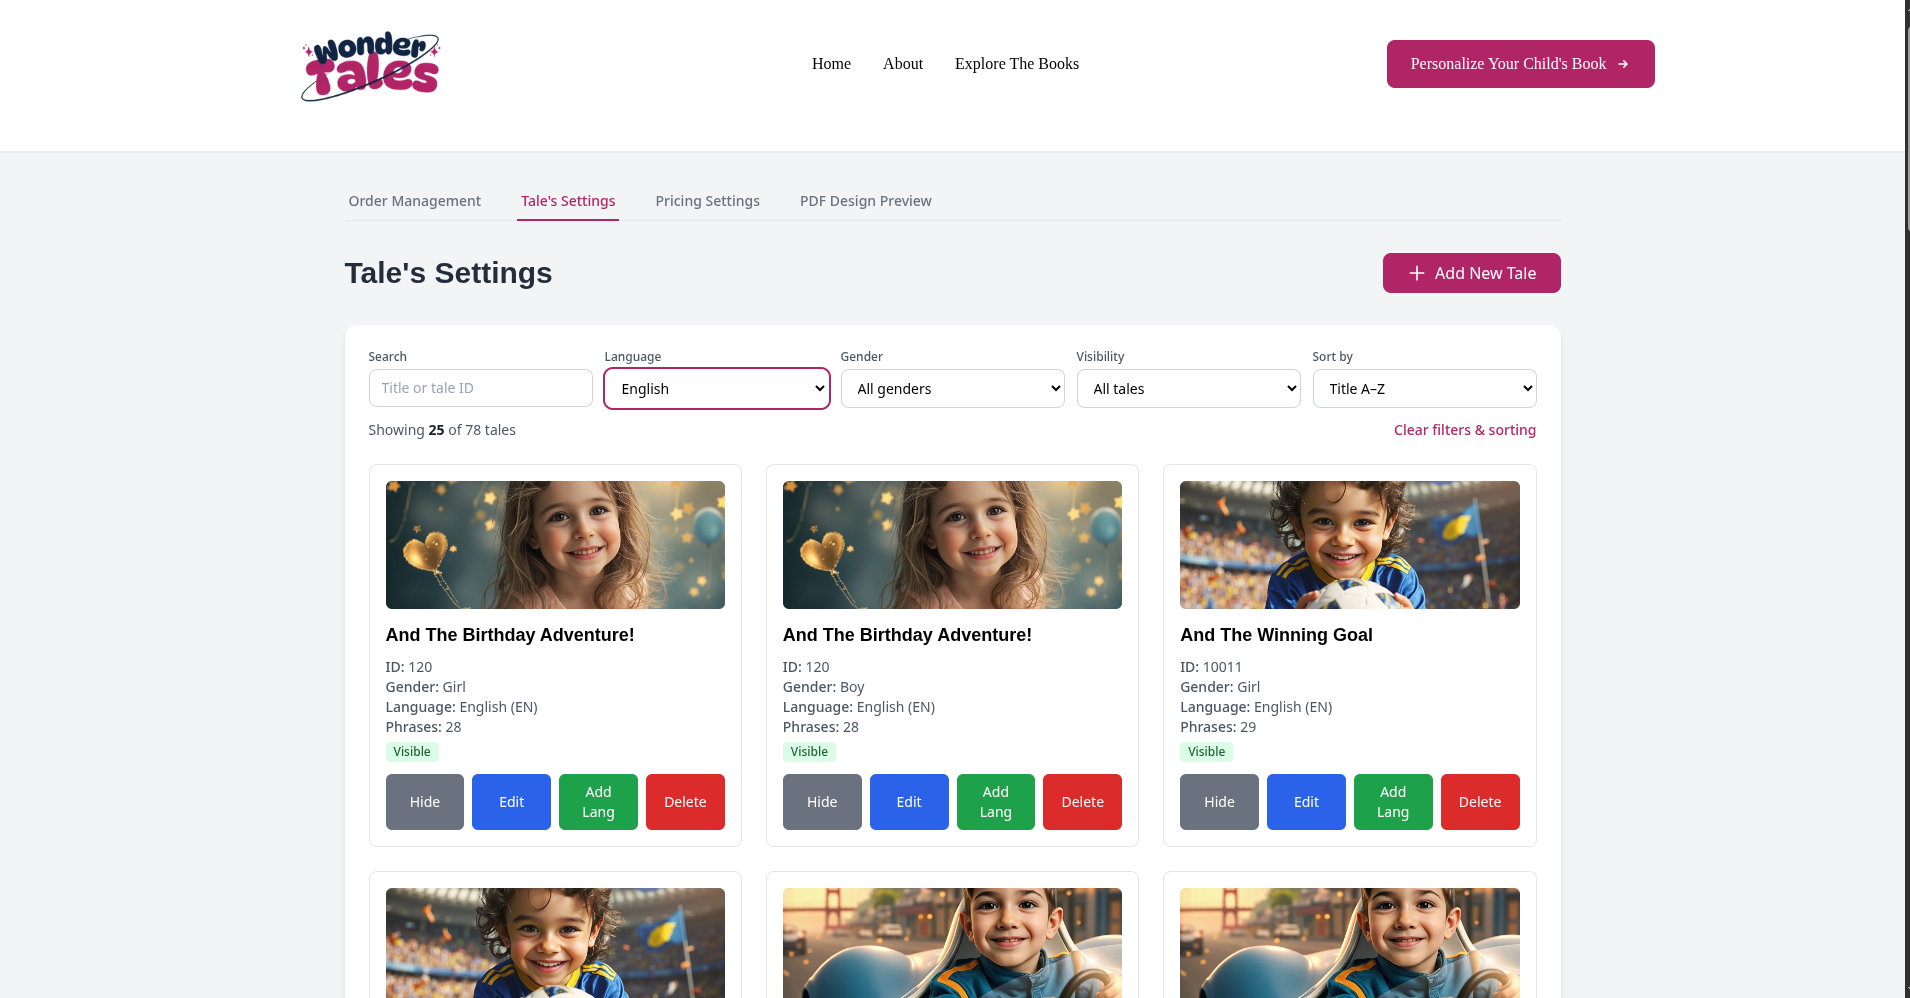
Task: Hide the Boy Birthday Adventure tale
Action: pyautogui.click(x=822, y=802)
